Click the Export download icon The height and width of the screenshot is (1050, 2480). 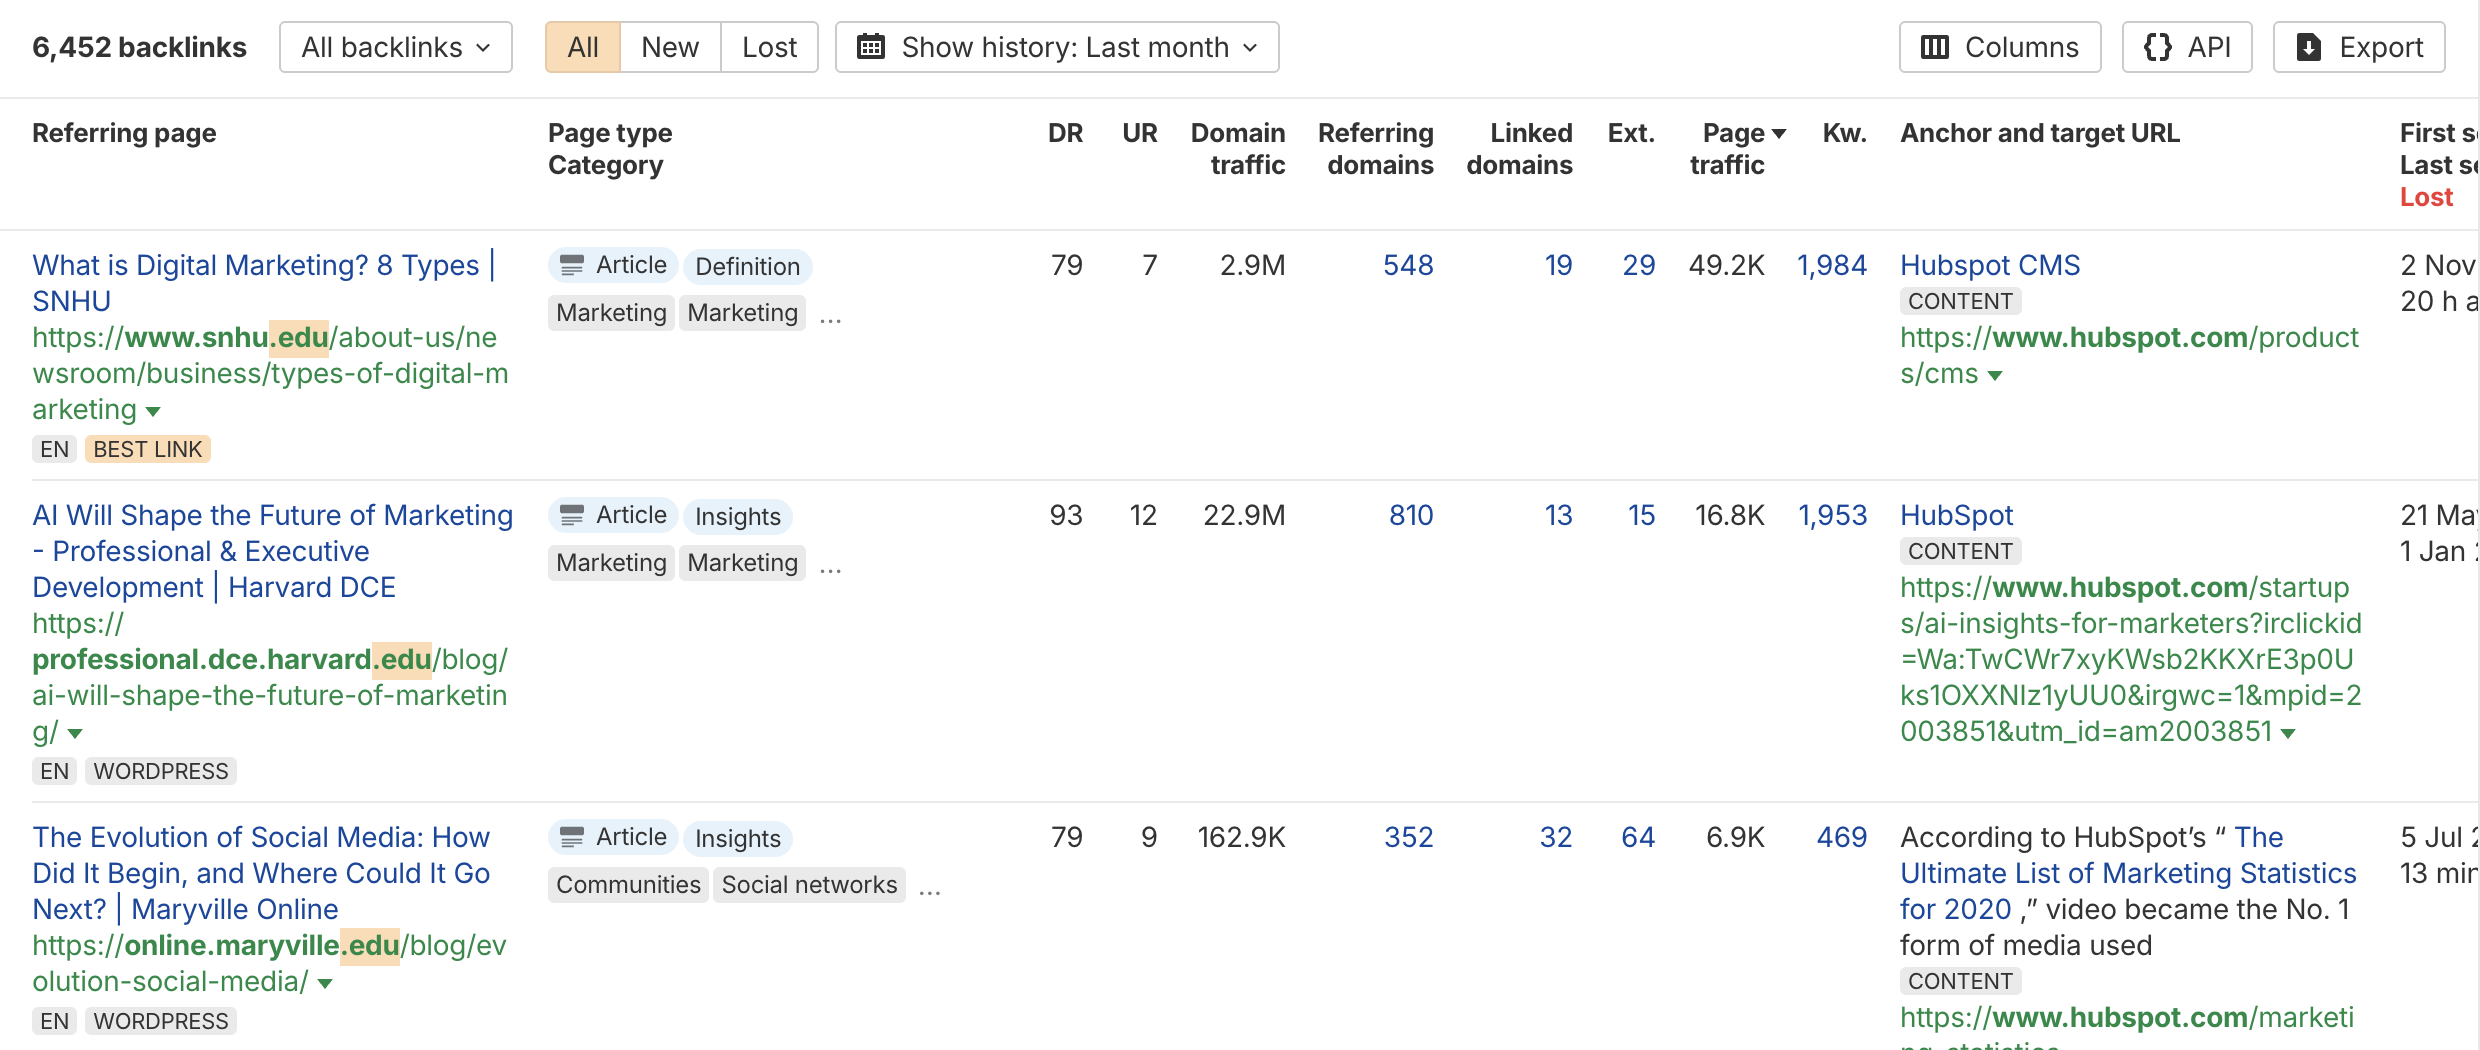2309,47
